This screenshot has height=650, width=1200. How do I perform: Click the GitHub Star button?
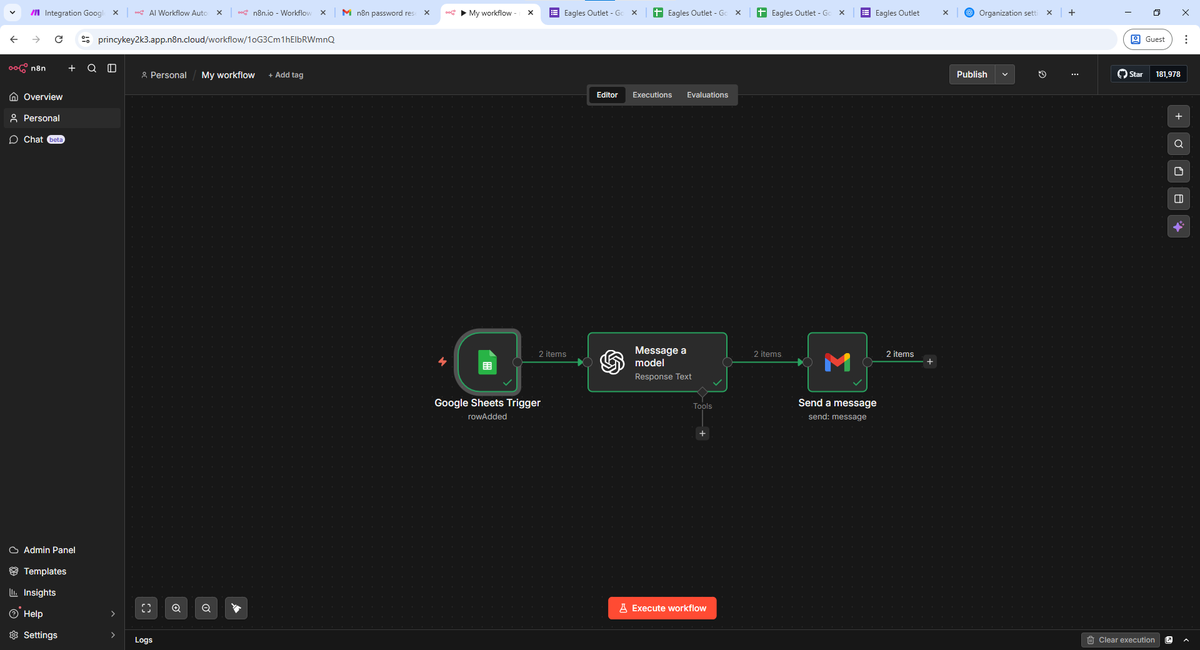tap(1130, 75)
